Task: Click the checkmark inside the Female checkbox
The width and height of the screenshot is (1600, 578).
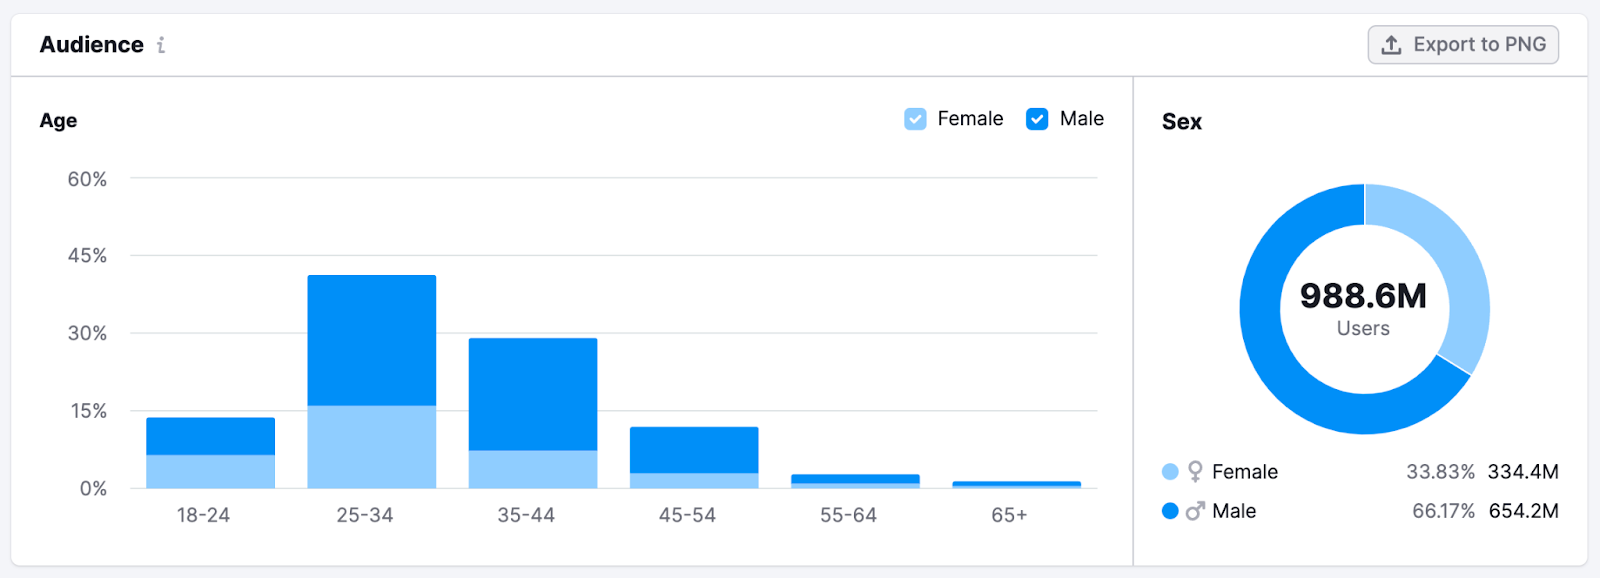Action: (915, 118)
